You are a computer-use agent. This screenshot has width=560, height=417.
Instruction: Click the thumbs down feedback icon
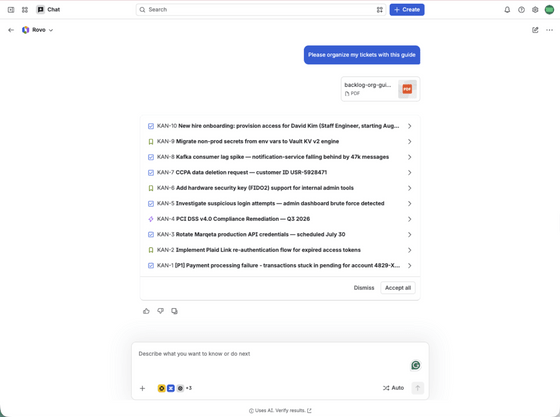coord(160,311)
